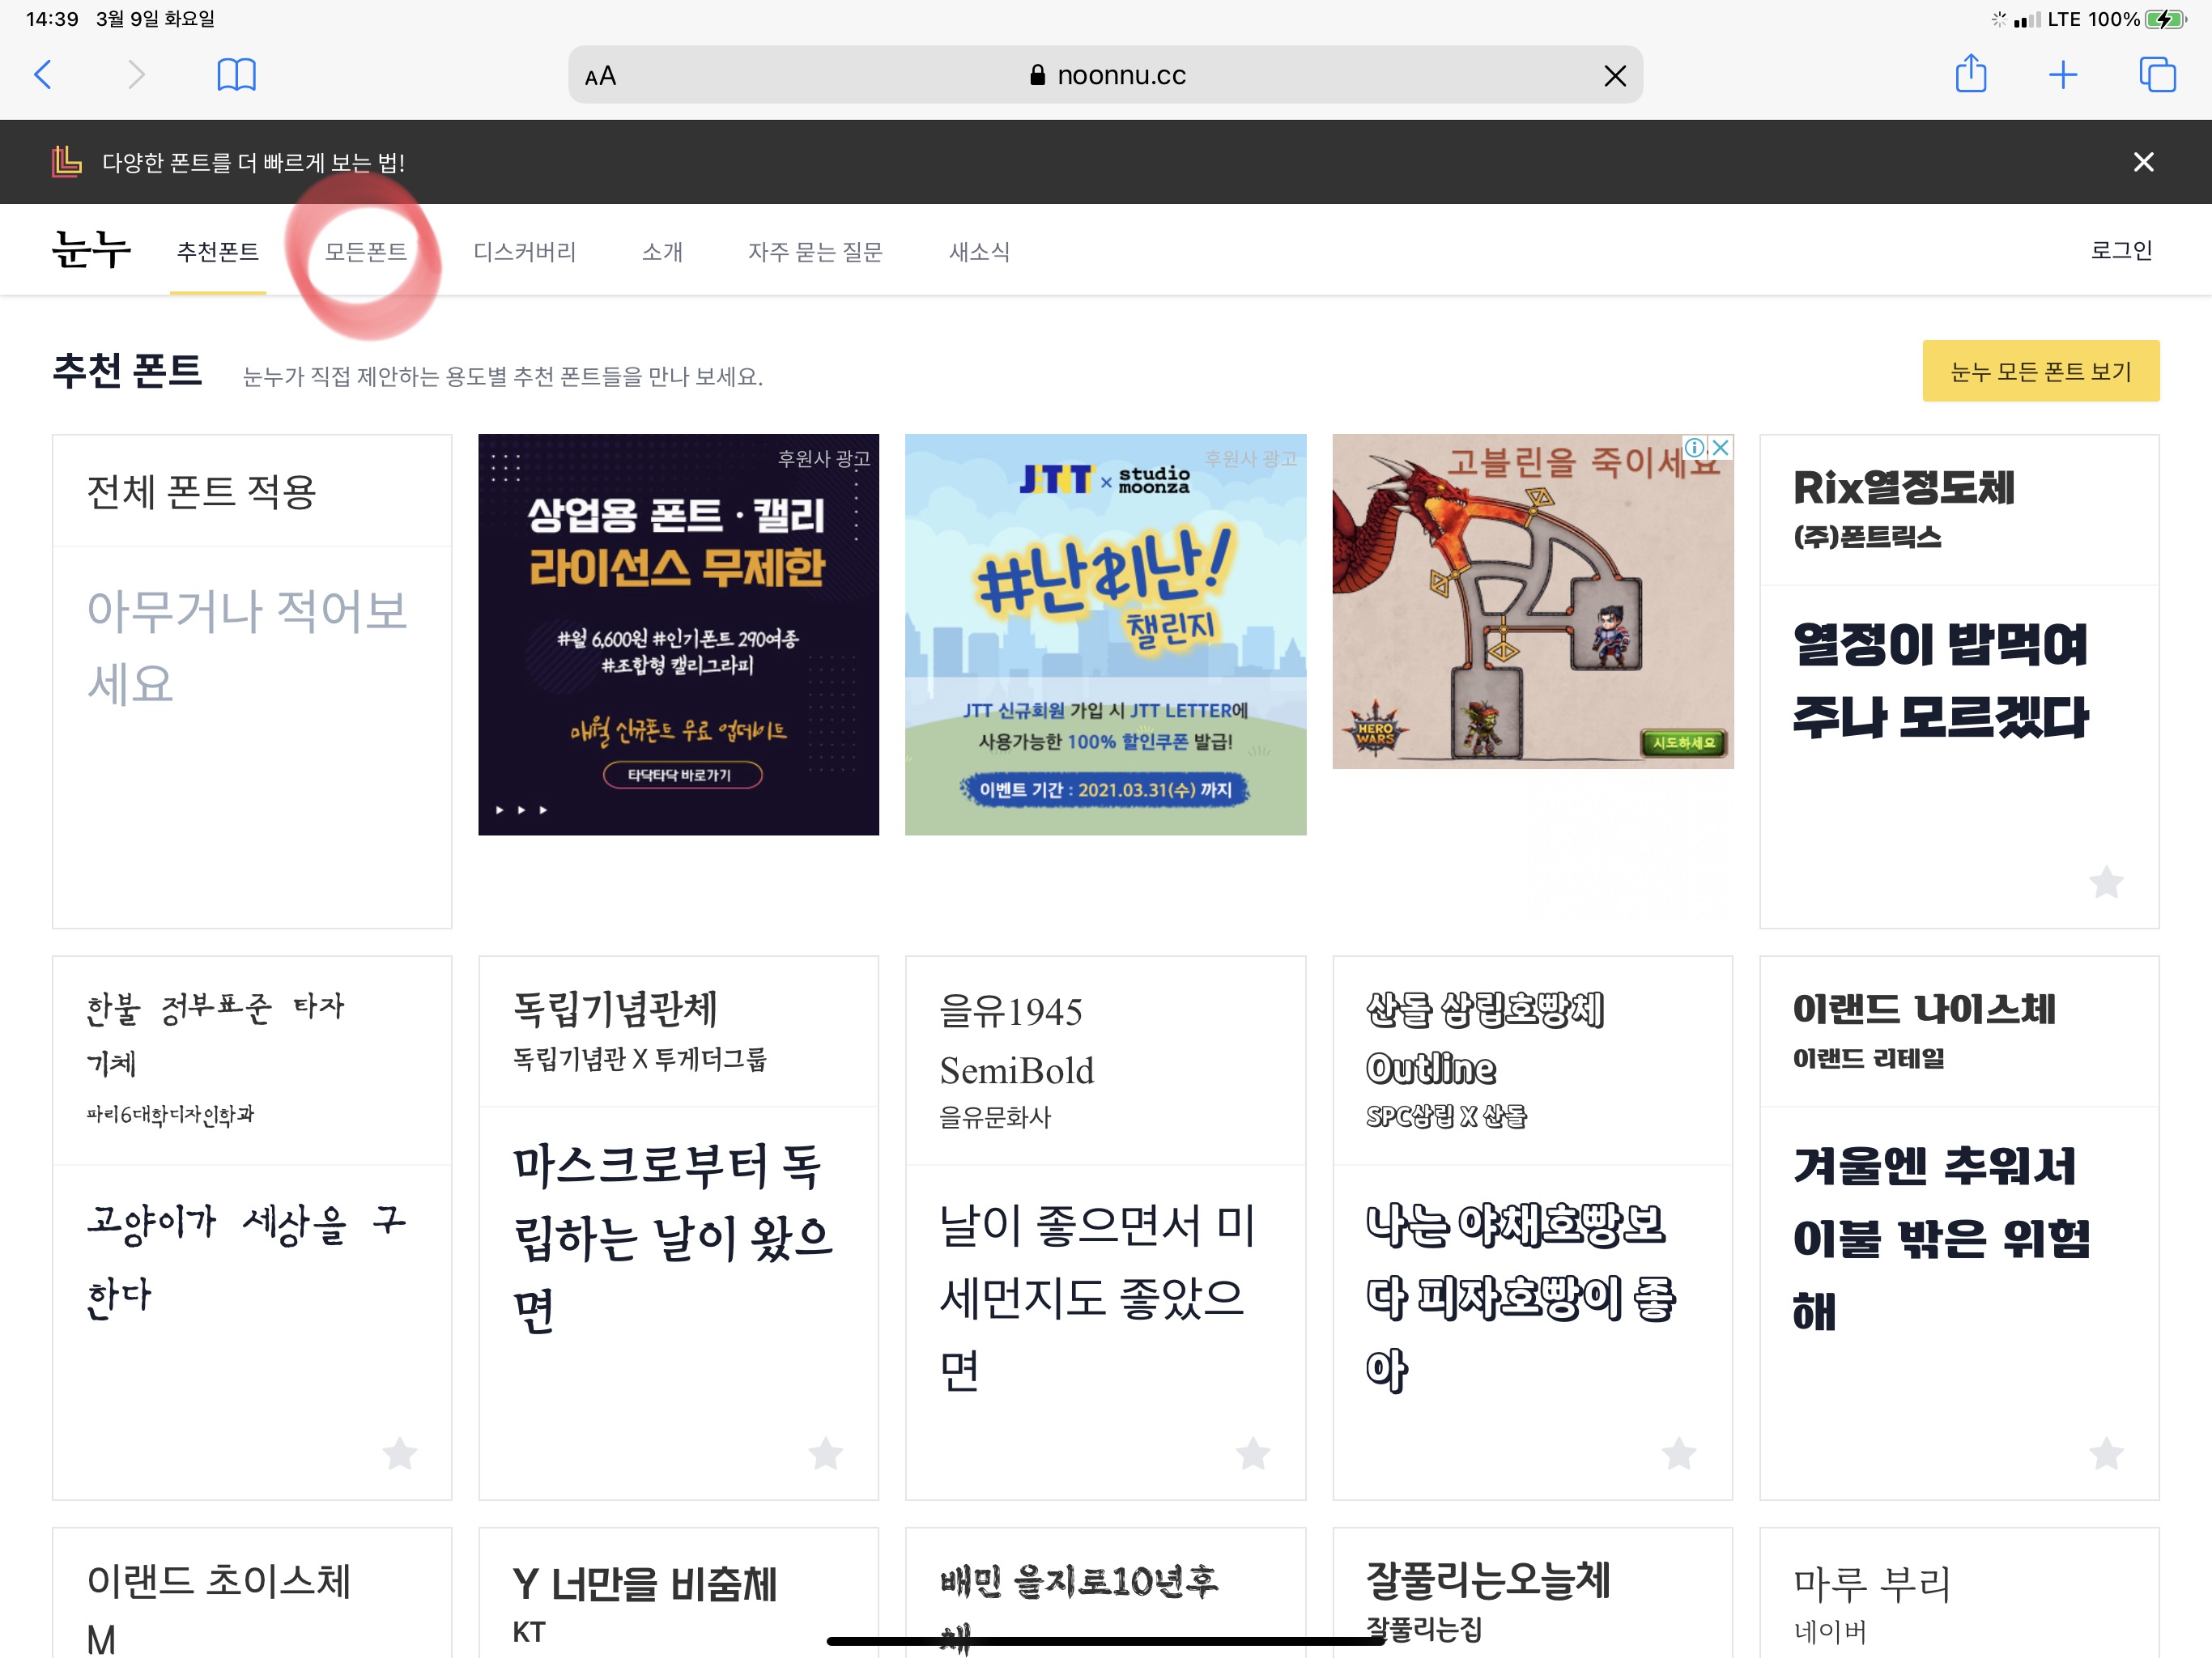Image resolution: width=2212 pixels, height=1658 pixels.
Task: Click the (주)폰트릭스 foundry name
Action: point(1867,537)
